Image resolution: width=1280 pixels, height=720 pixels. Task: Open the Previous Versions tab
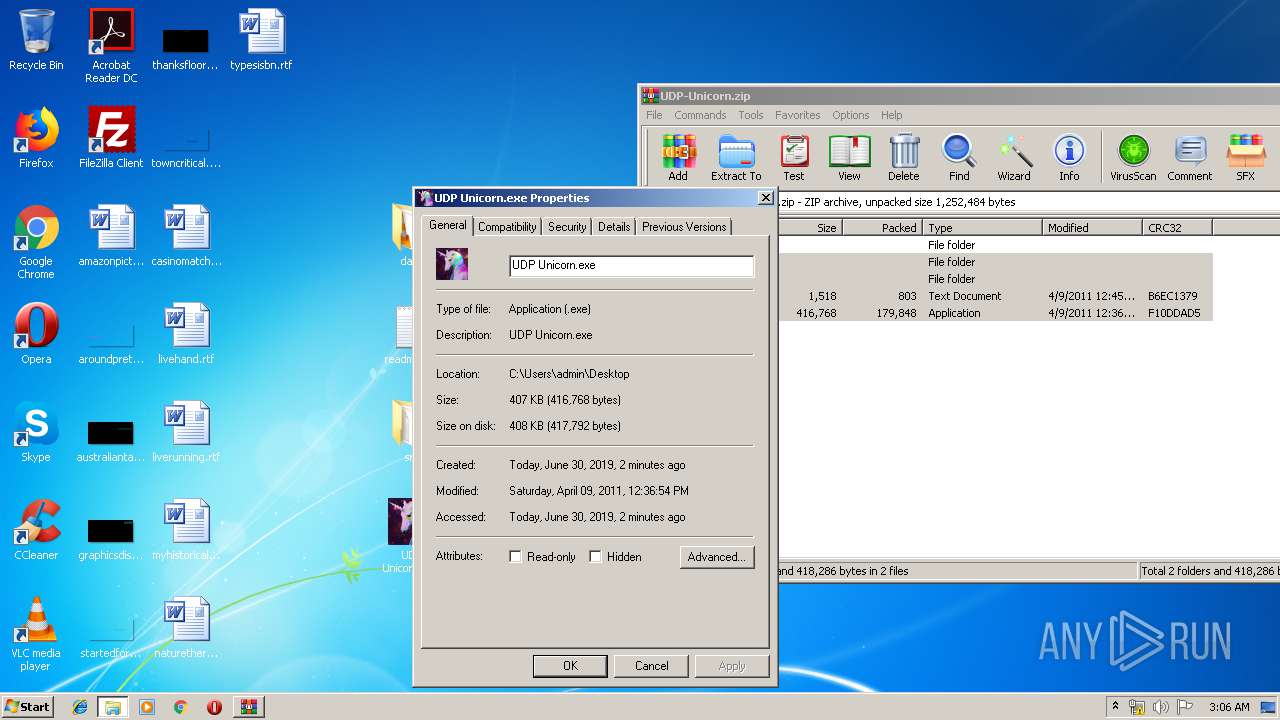tap(684, 227)
